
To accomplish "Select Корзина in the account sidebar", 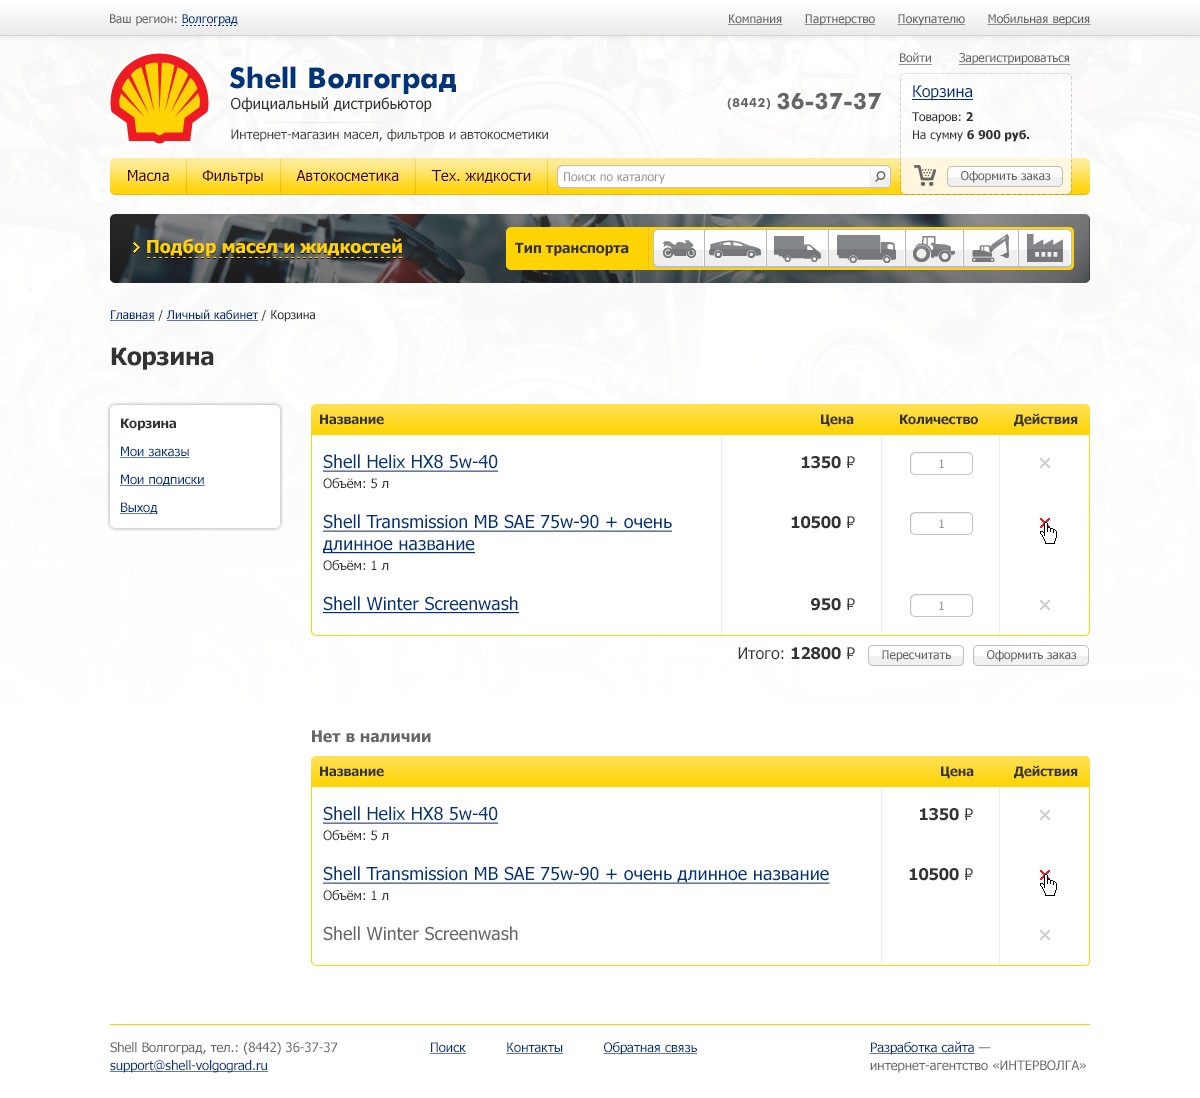I will (x=148, y=423).
